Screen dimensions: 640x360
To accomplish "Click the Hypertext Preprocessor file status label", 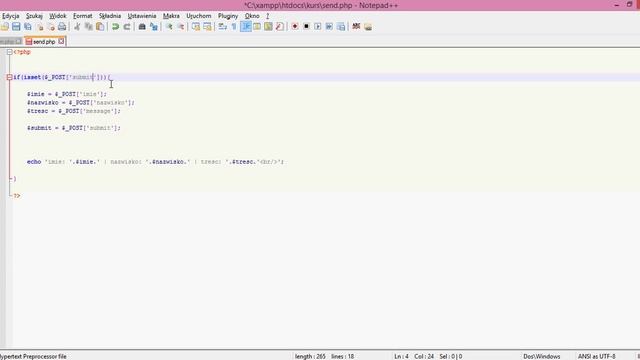I will [33, 356].
